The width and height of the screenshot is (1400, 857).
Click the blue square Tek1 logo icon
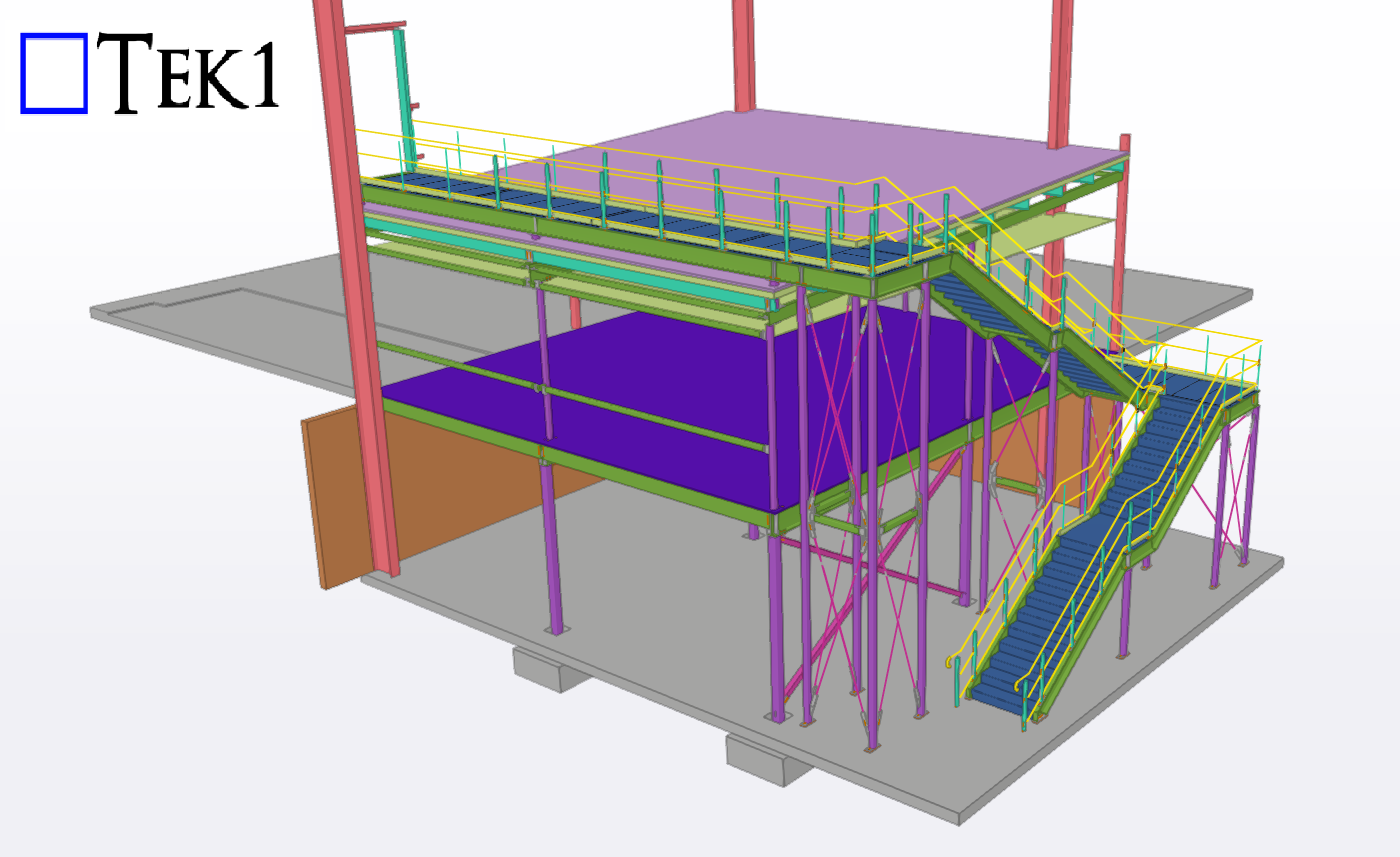pos(54,73)
